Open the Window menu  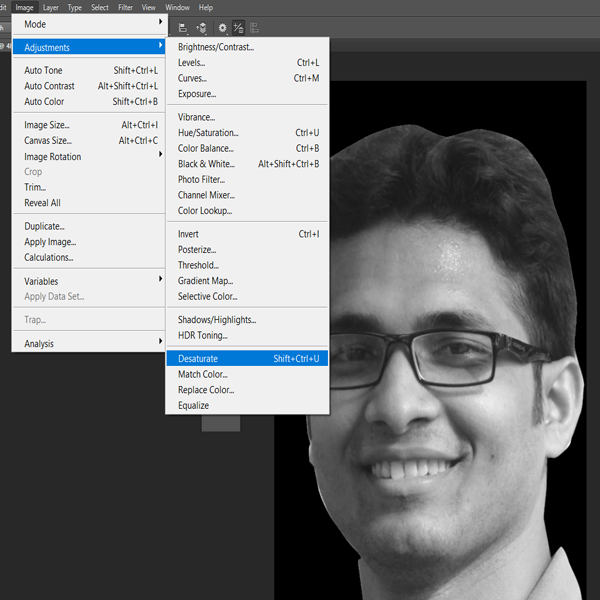click(x=177, y=7)
